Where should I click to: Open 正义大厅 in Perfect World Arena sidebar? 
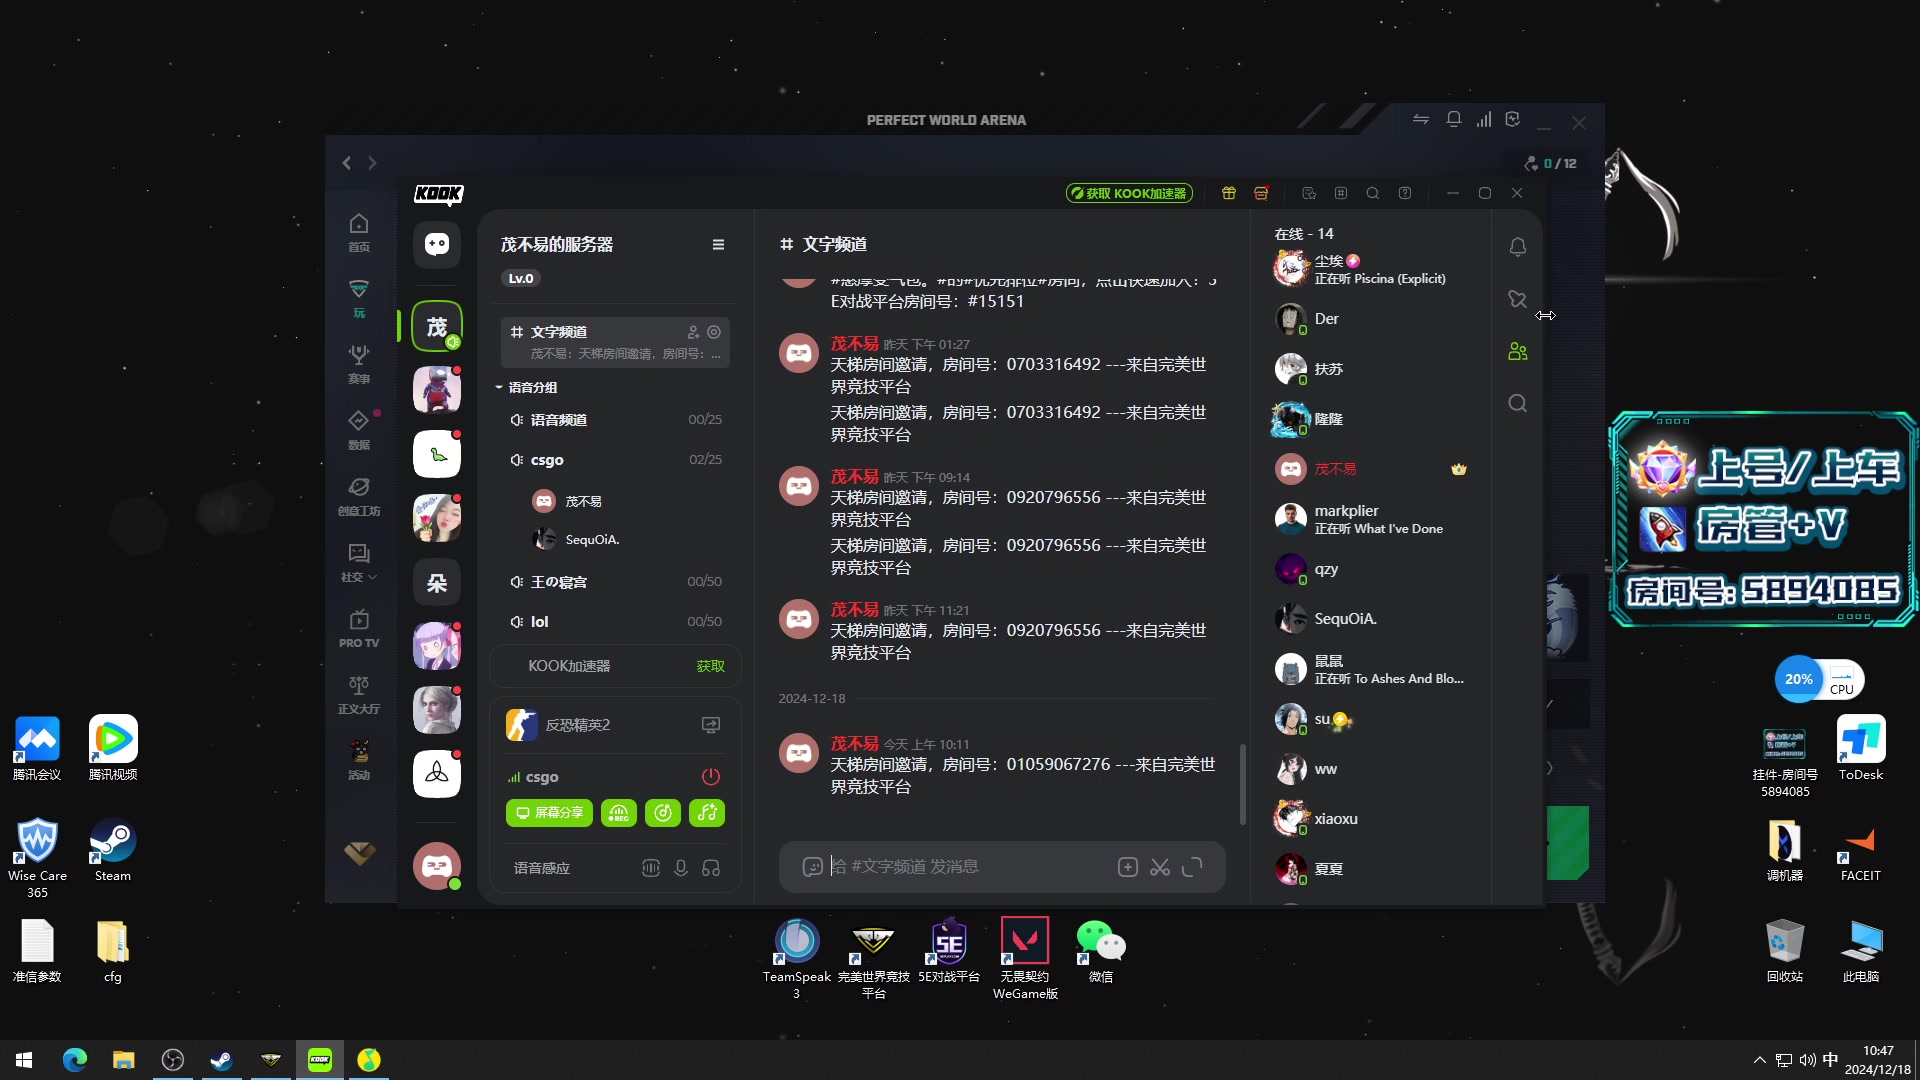[359, 694]
